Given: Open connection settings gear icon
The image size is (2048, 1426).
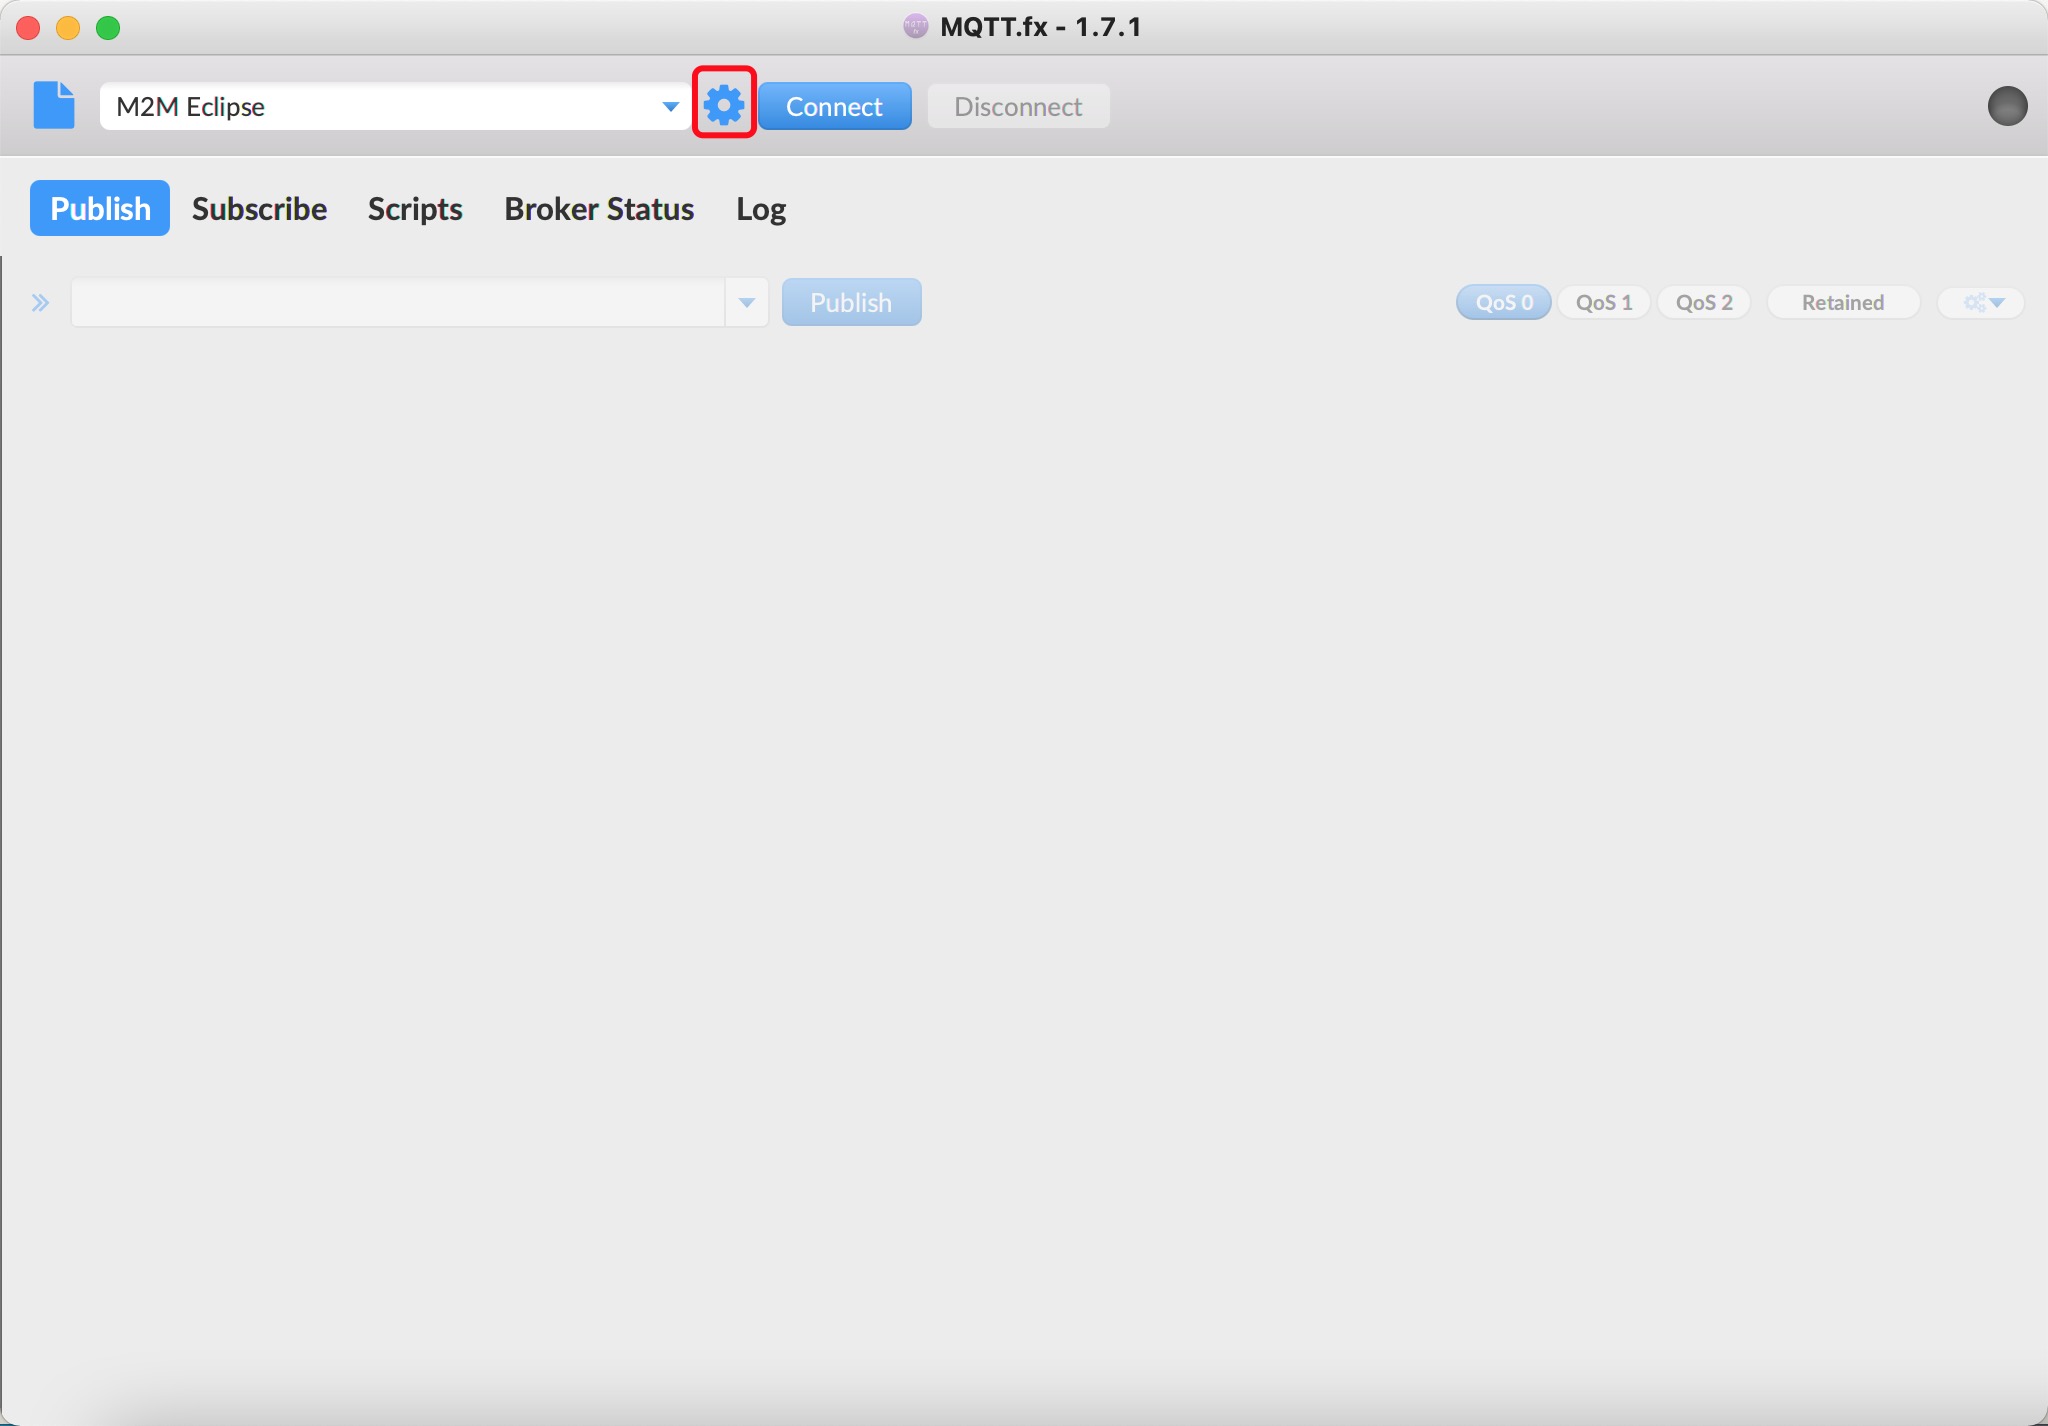Looking at the screenshot, I should (722, 106).
